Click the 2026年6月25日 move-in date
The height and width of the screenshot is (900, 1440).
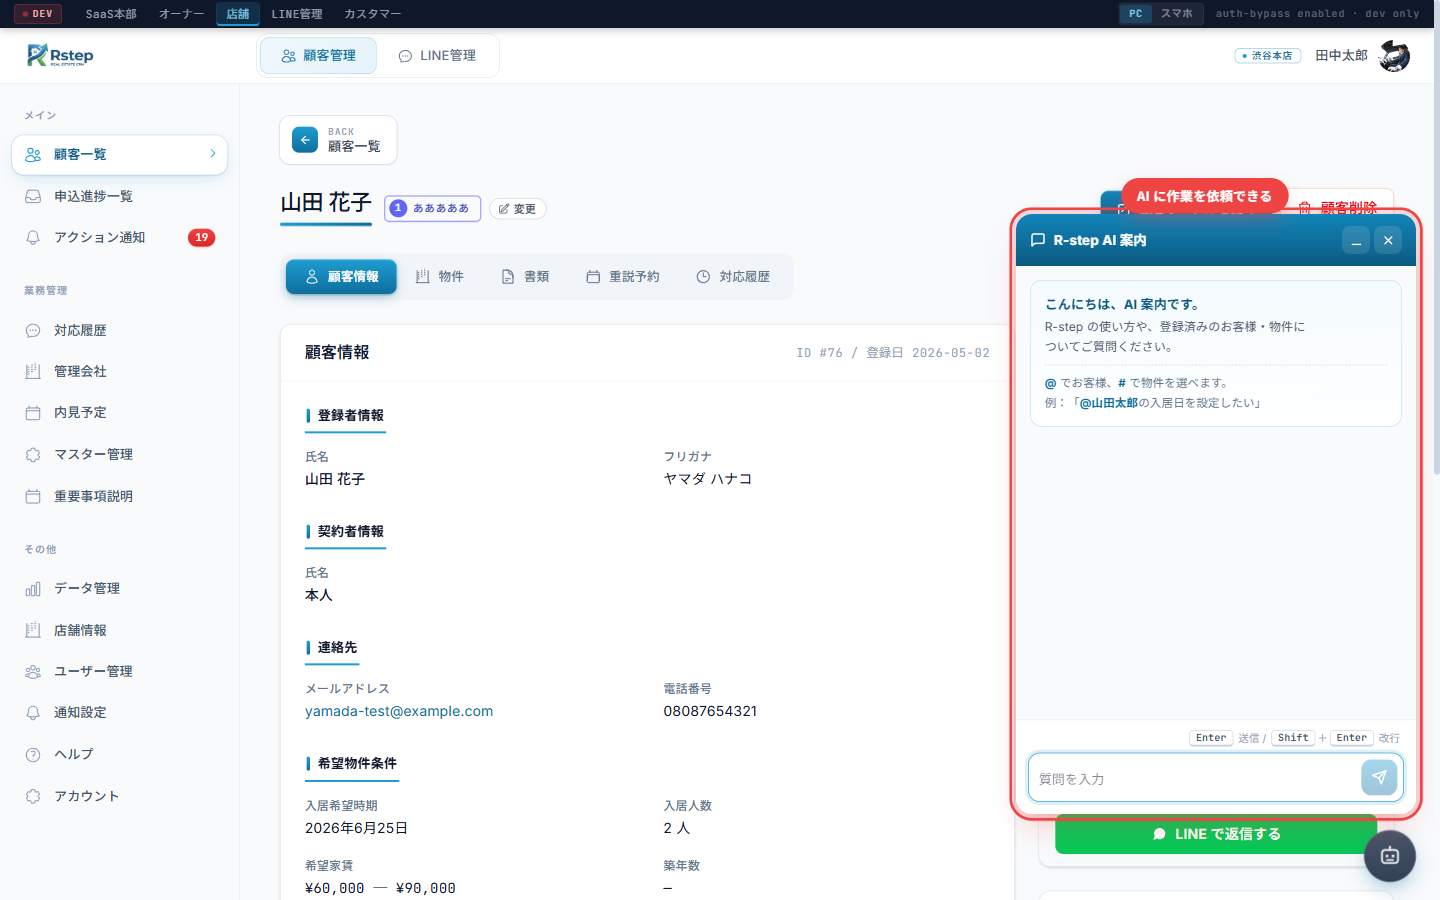(356, 828)
